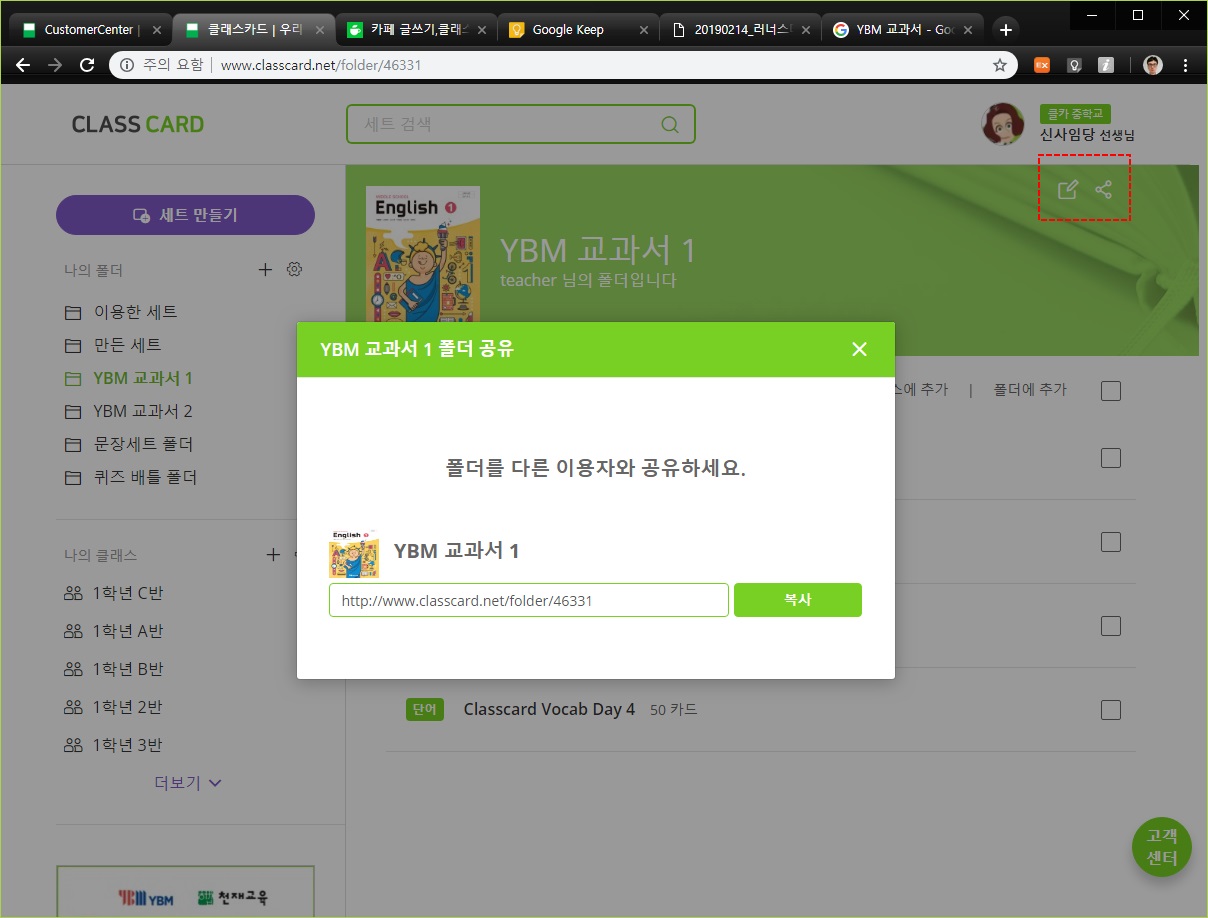Close the folder share dialog
Screen dimensions: 1208x918
tap(859, 349)
